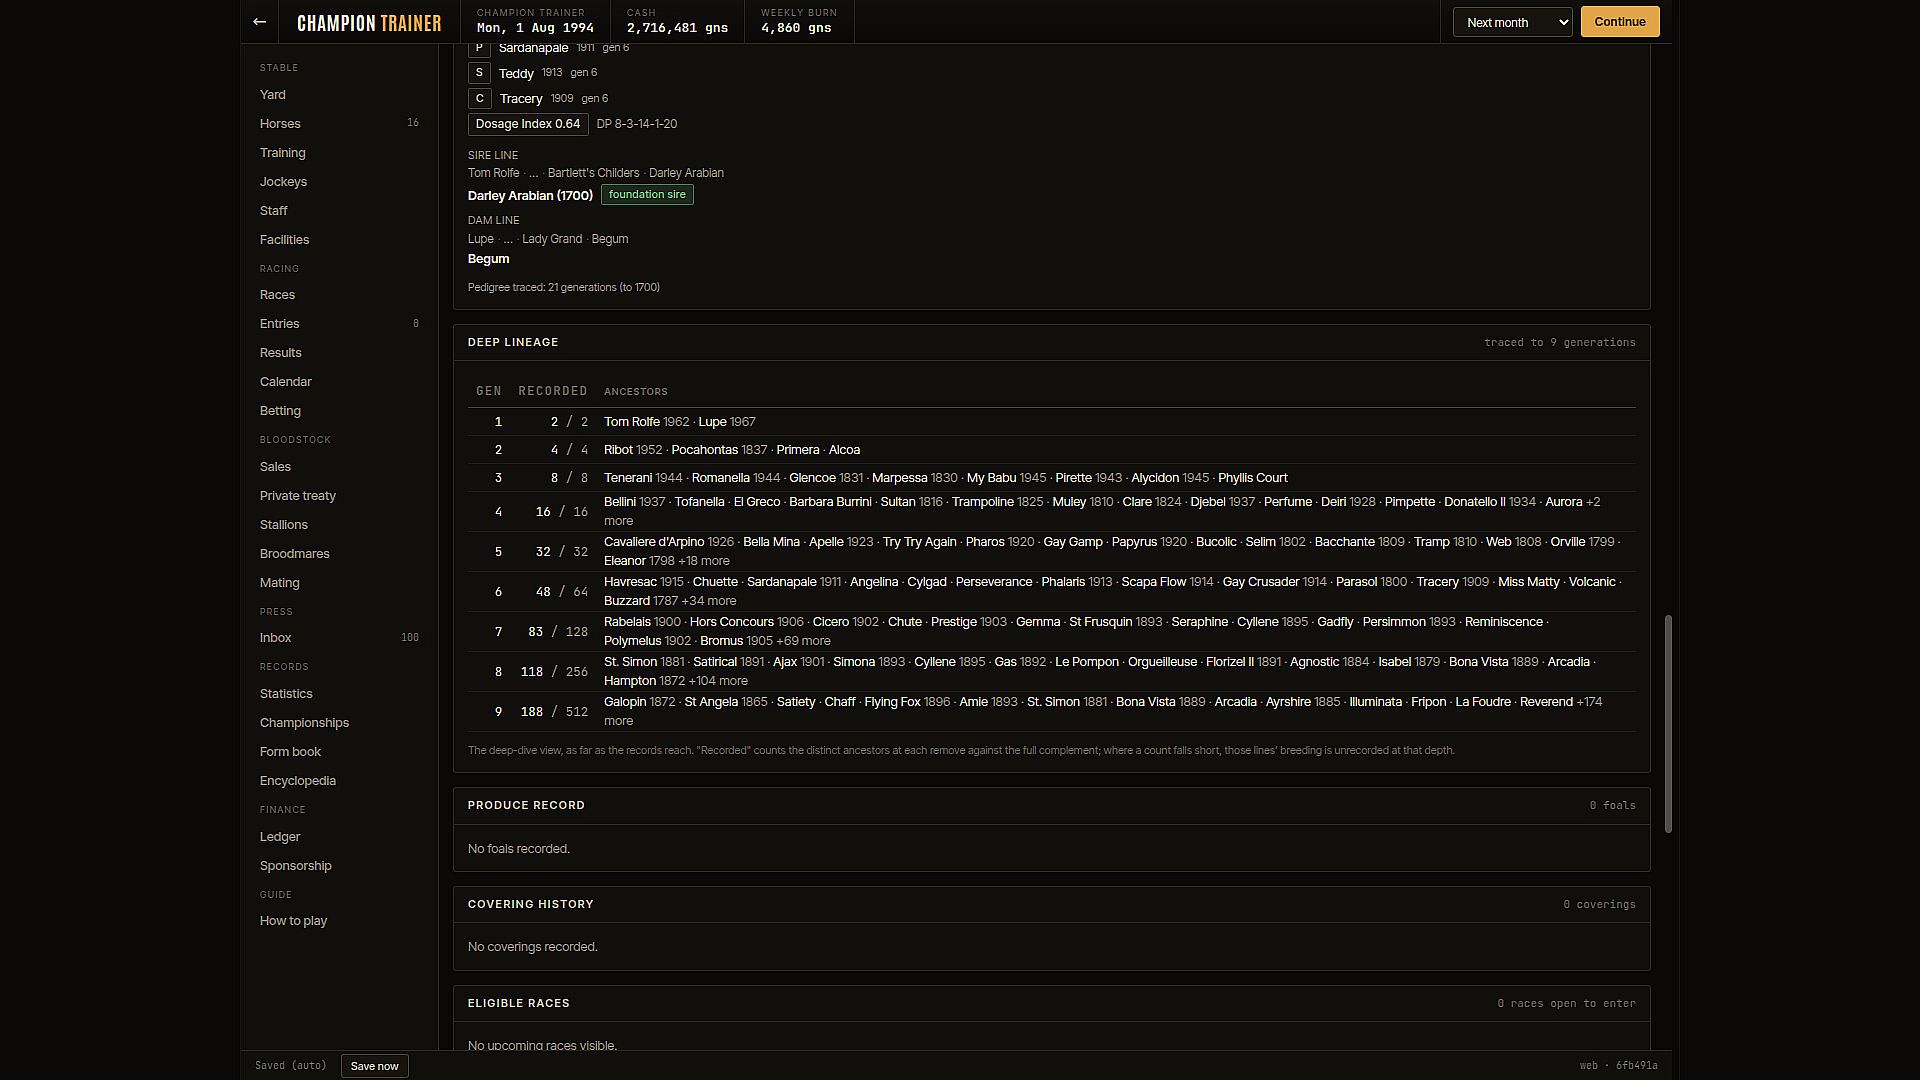Expand +104 more ancestors in generation 8

[x=718, y=681]
